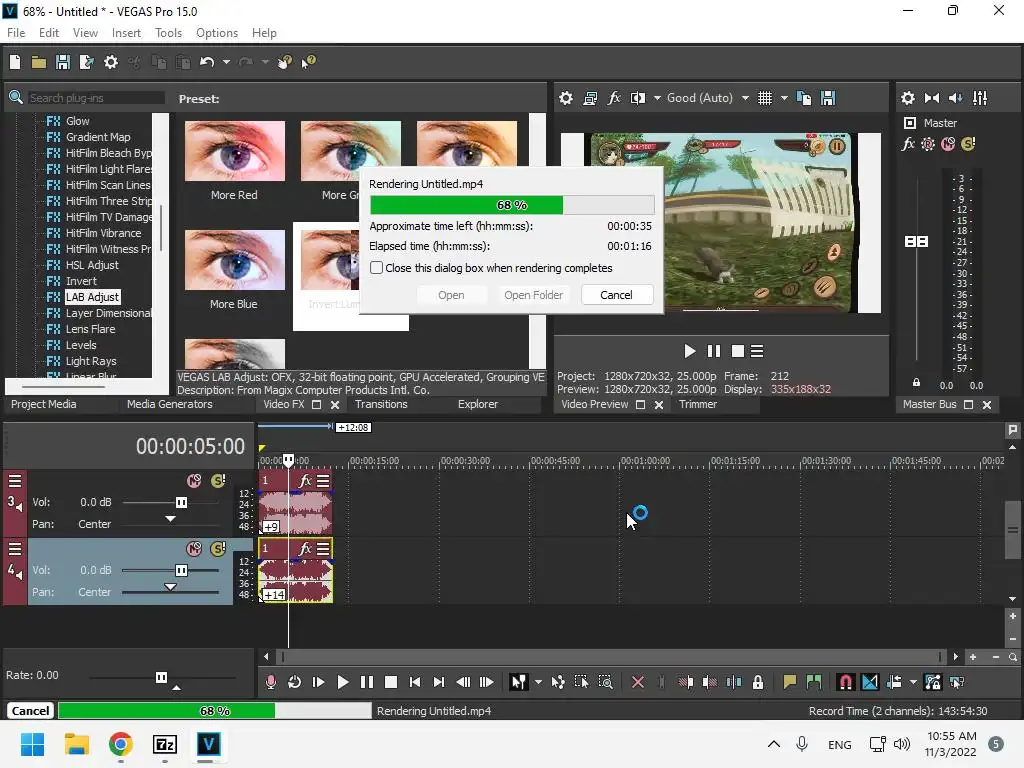This screenshot has height=768, width=1024.
Task: Switch to the Transitions tab
Action: coord(381,404)
